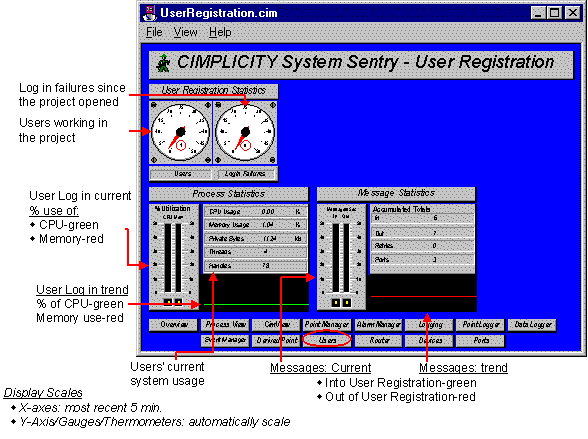Screen dimensions: 588x439
Task: Click the Ports button
Action: pyautogui.click(x=481, y=340)
